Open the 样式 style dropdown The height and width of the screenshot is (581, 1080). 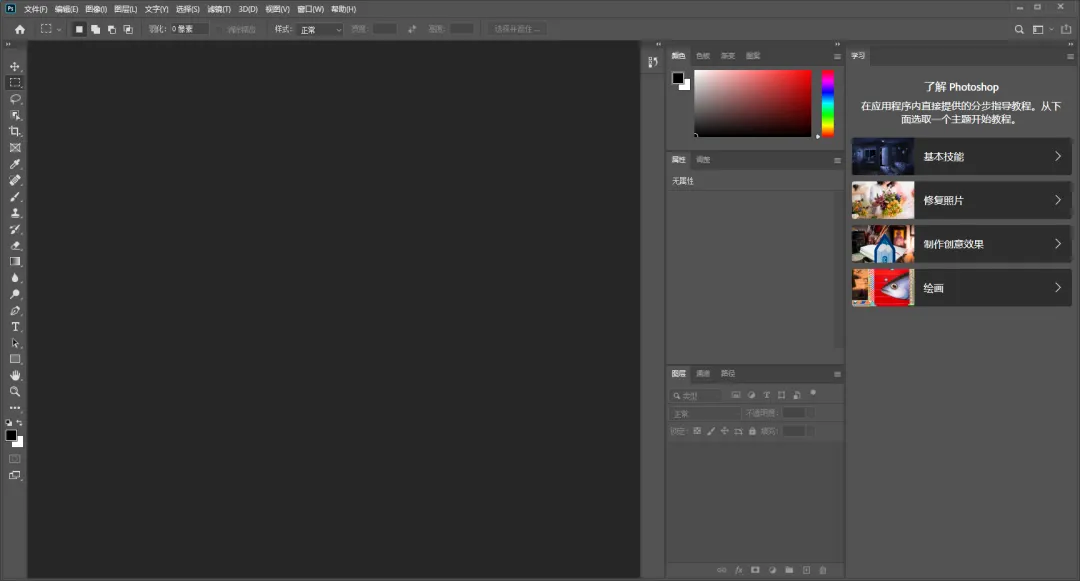[320, 30]
